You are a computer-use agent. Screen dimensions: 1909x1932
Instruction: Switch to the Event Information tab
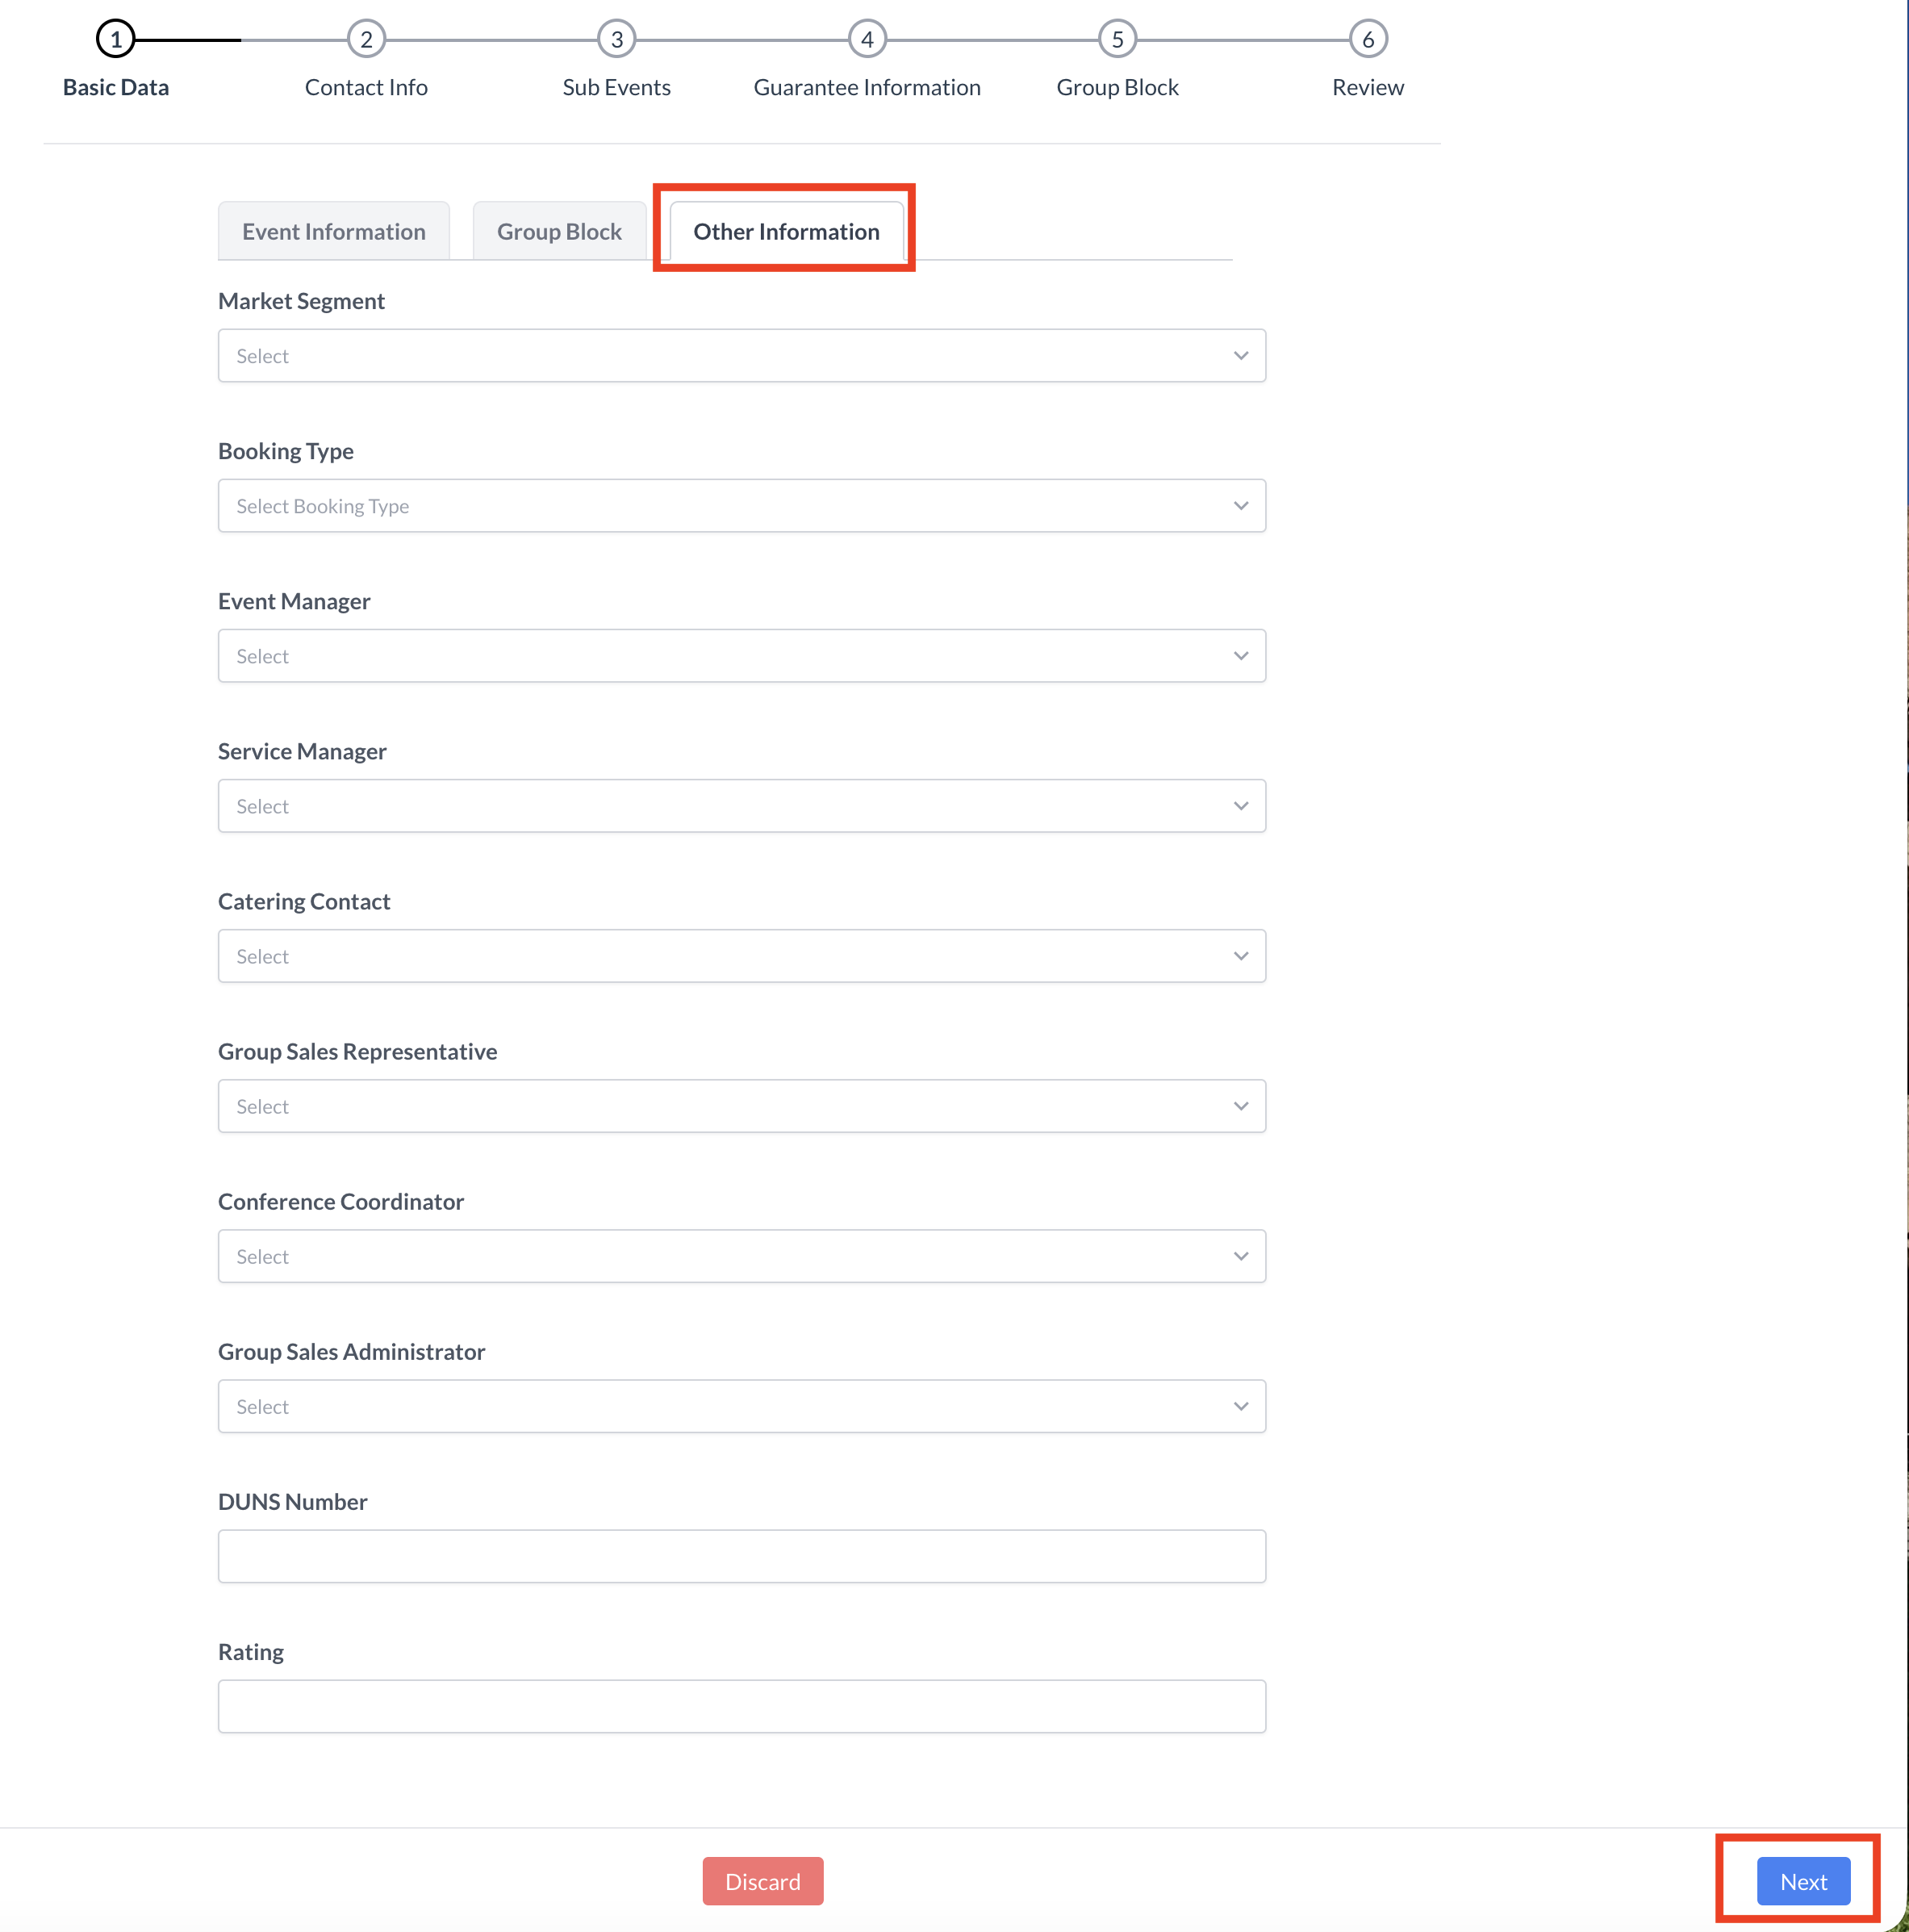pos(333,232)
